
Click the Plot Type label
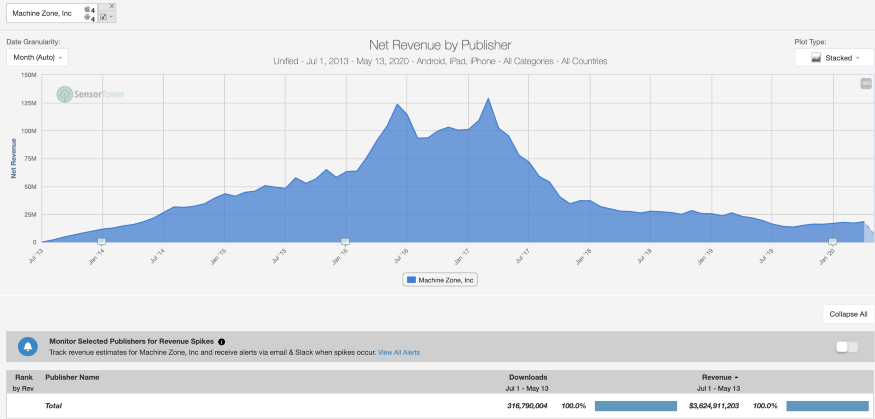810,41
